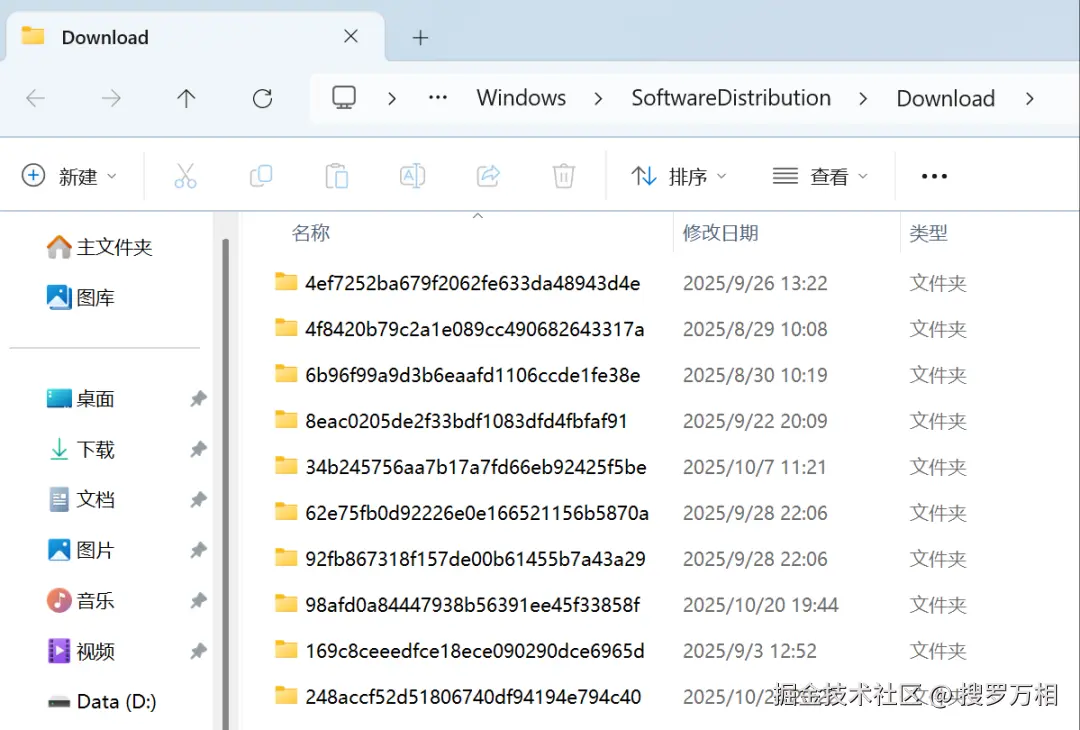Click the Copy icon in toolbar
This screenshot has width=1080, height=730.
click(x=261, y=176)
